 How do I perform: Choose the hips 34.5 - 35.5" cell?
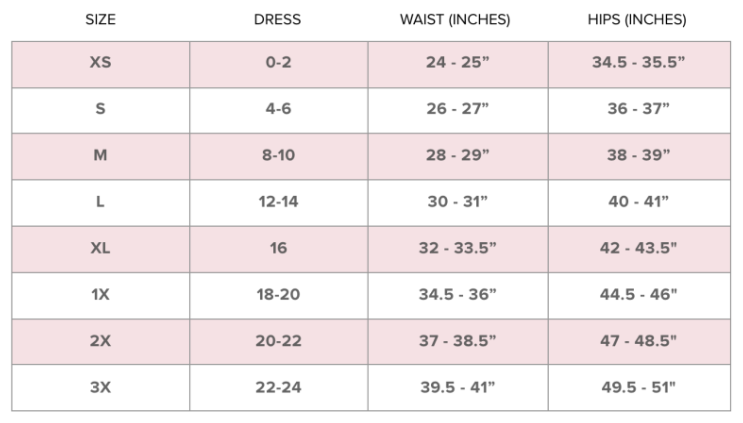click(638, 63)
